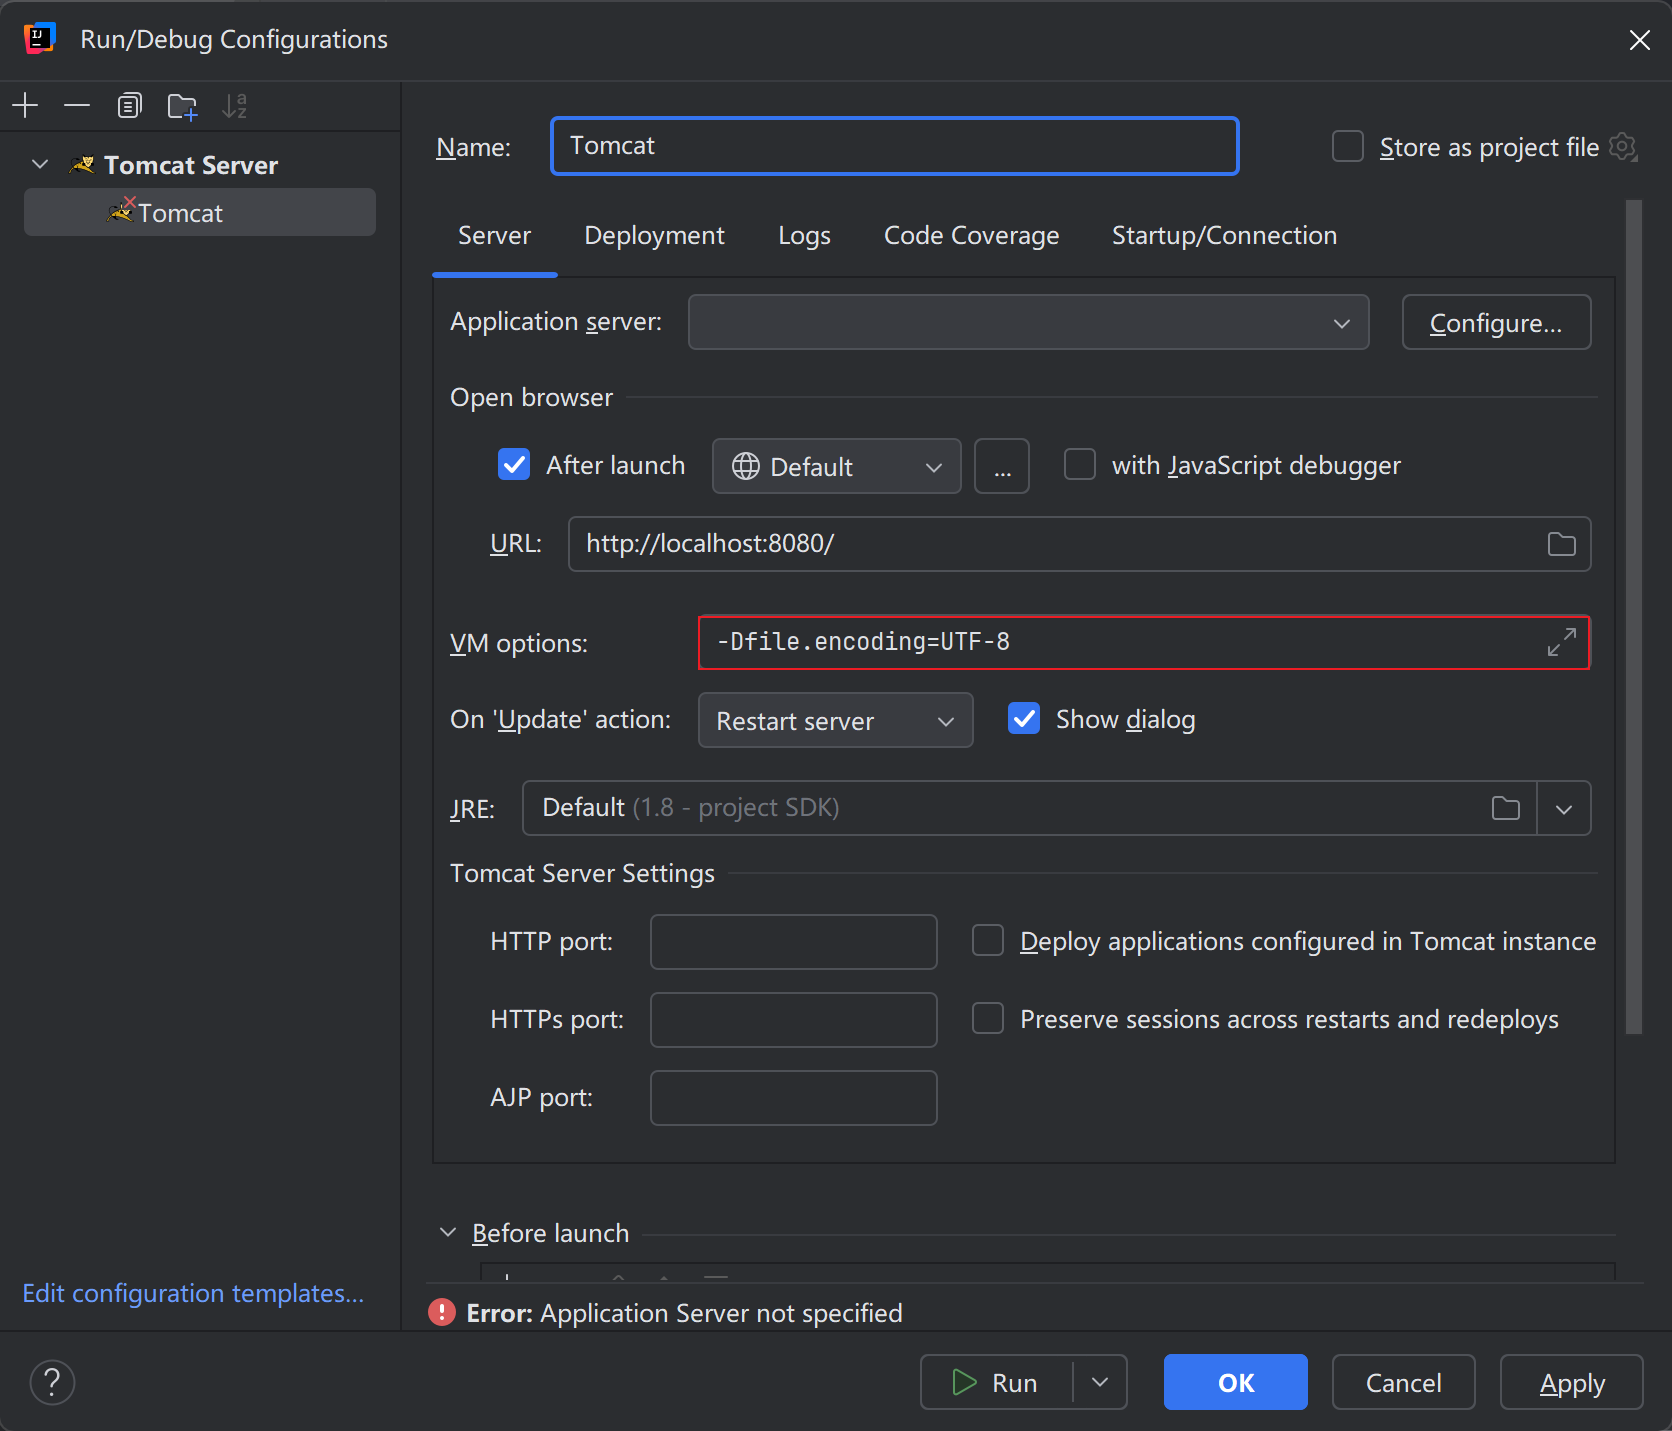
Task: Browse for the URL via its folder icon
Action: [1561, 544]
